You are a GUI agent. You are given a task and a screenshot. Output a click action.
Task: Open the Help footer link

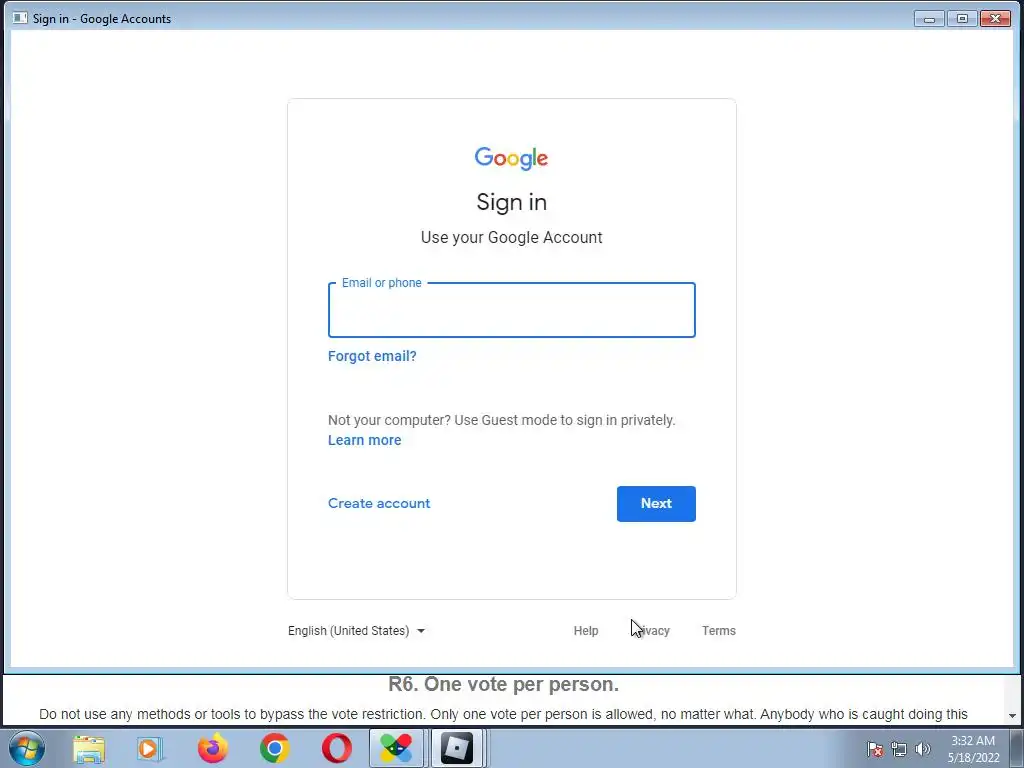(x=586, y=631)
